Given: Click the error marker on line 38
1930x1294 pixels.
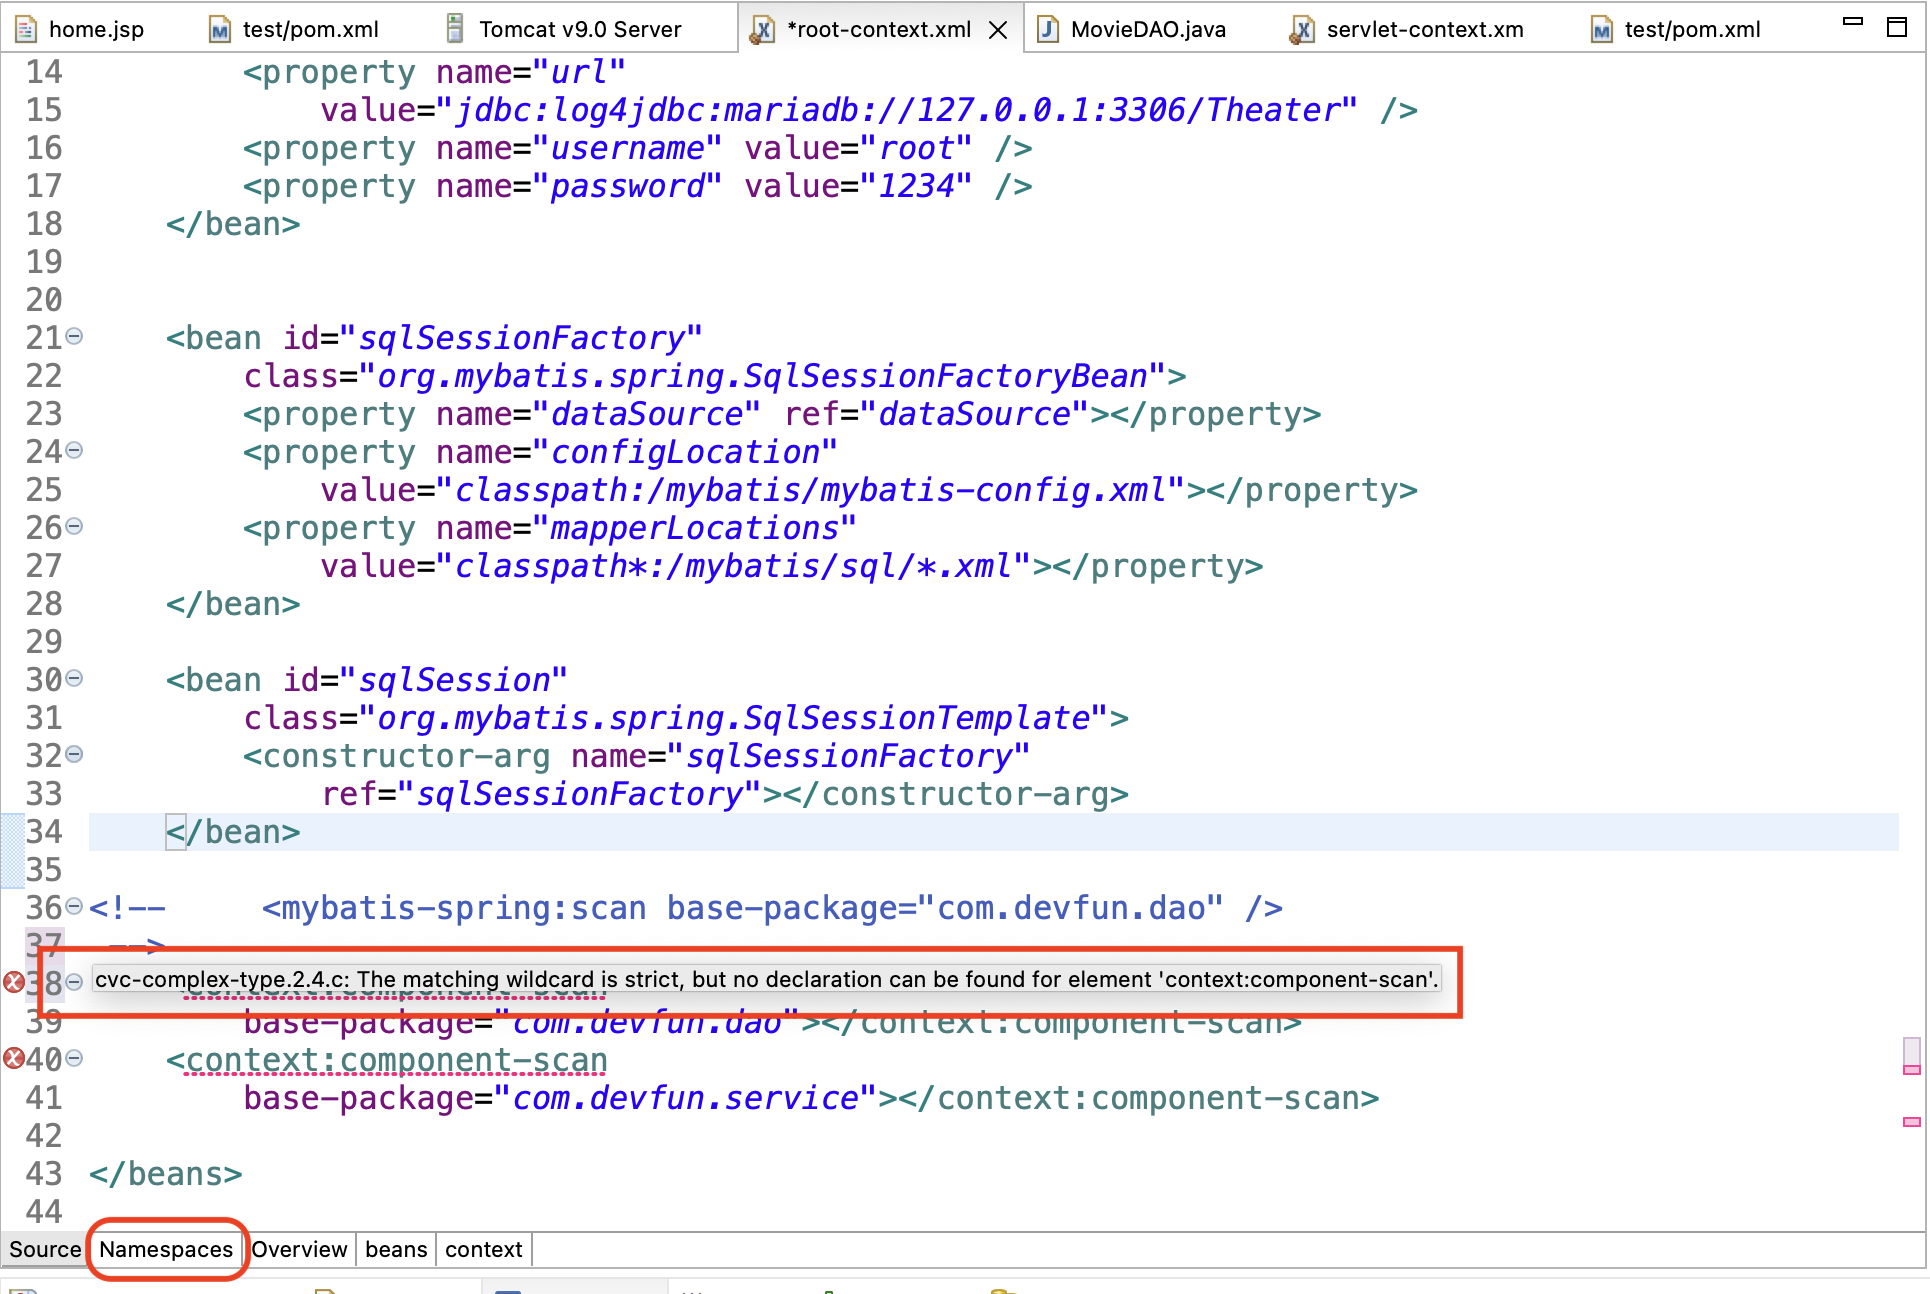Looking at the screenshot, I should click(14, 982).
